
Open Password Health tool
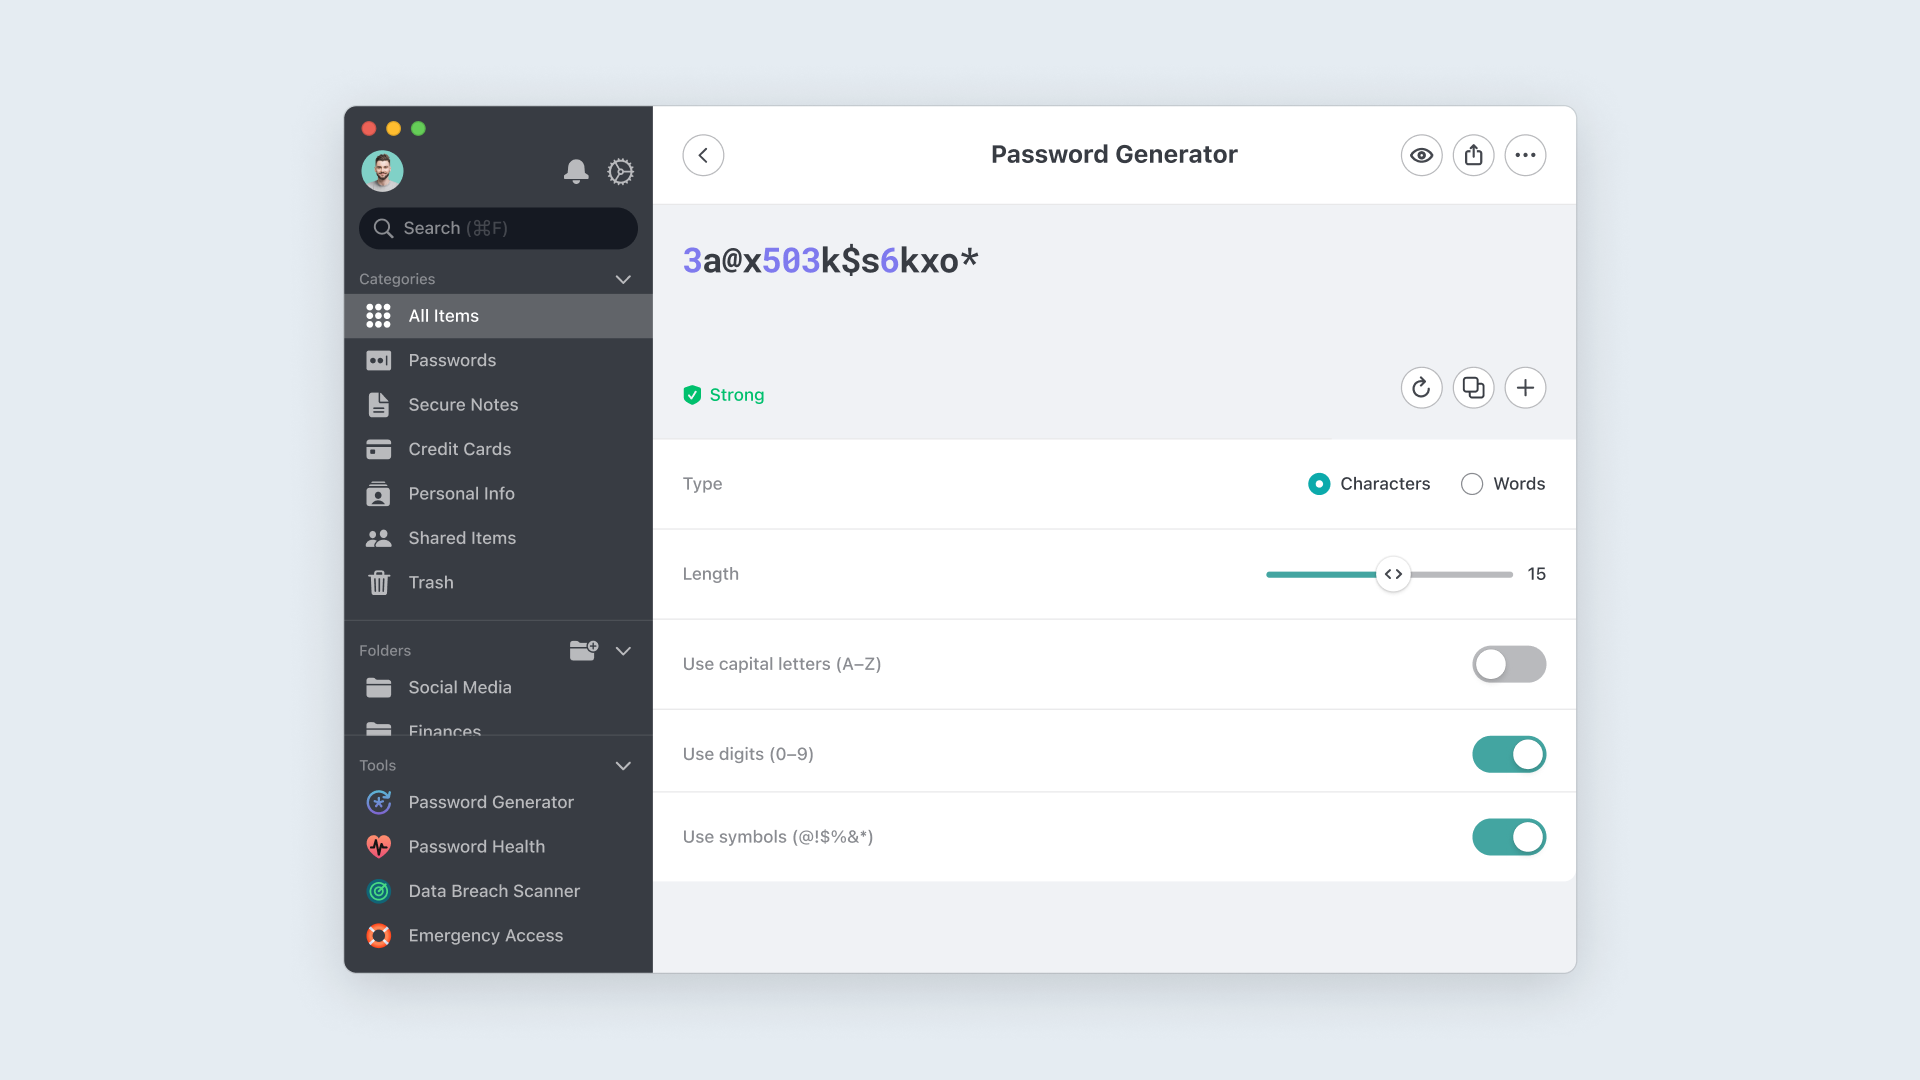pyautogui.click(x=476, y=847)
